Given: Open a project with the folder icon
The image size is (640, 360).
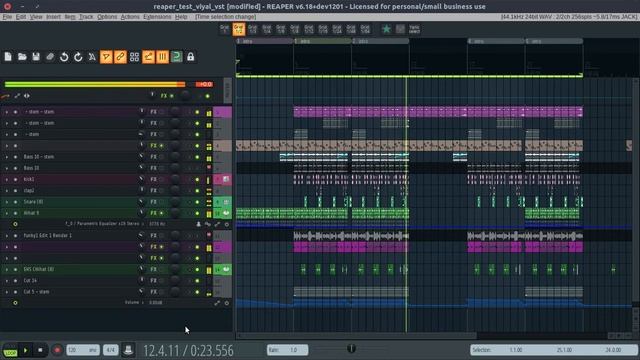Looking at the screenshot, I should [22, 57].
